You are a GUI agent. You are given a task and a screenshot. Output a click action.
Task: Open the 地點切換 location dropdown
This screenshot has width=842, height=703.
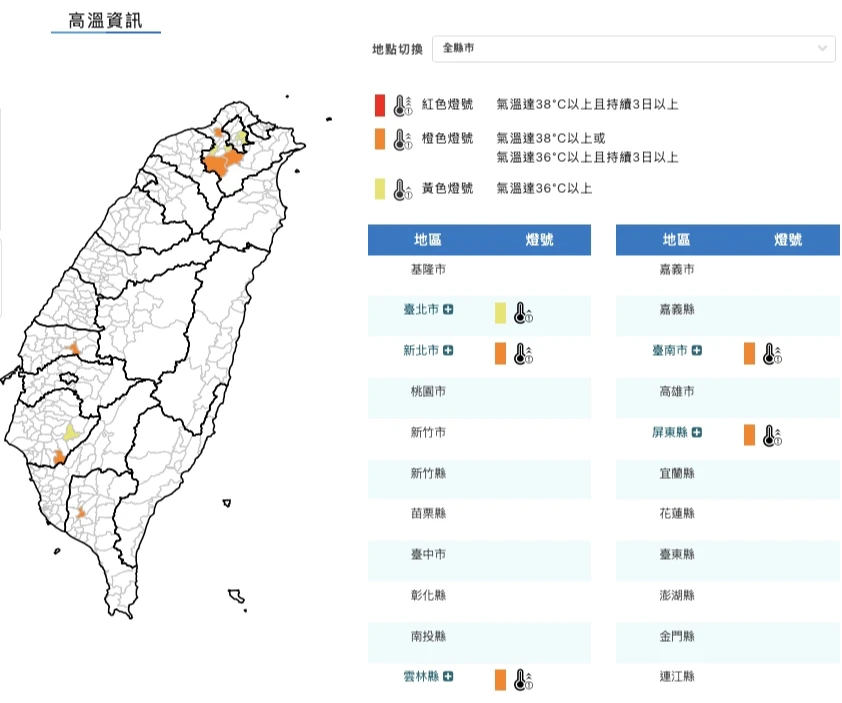pos(633,48)
